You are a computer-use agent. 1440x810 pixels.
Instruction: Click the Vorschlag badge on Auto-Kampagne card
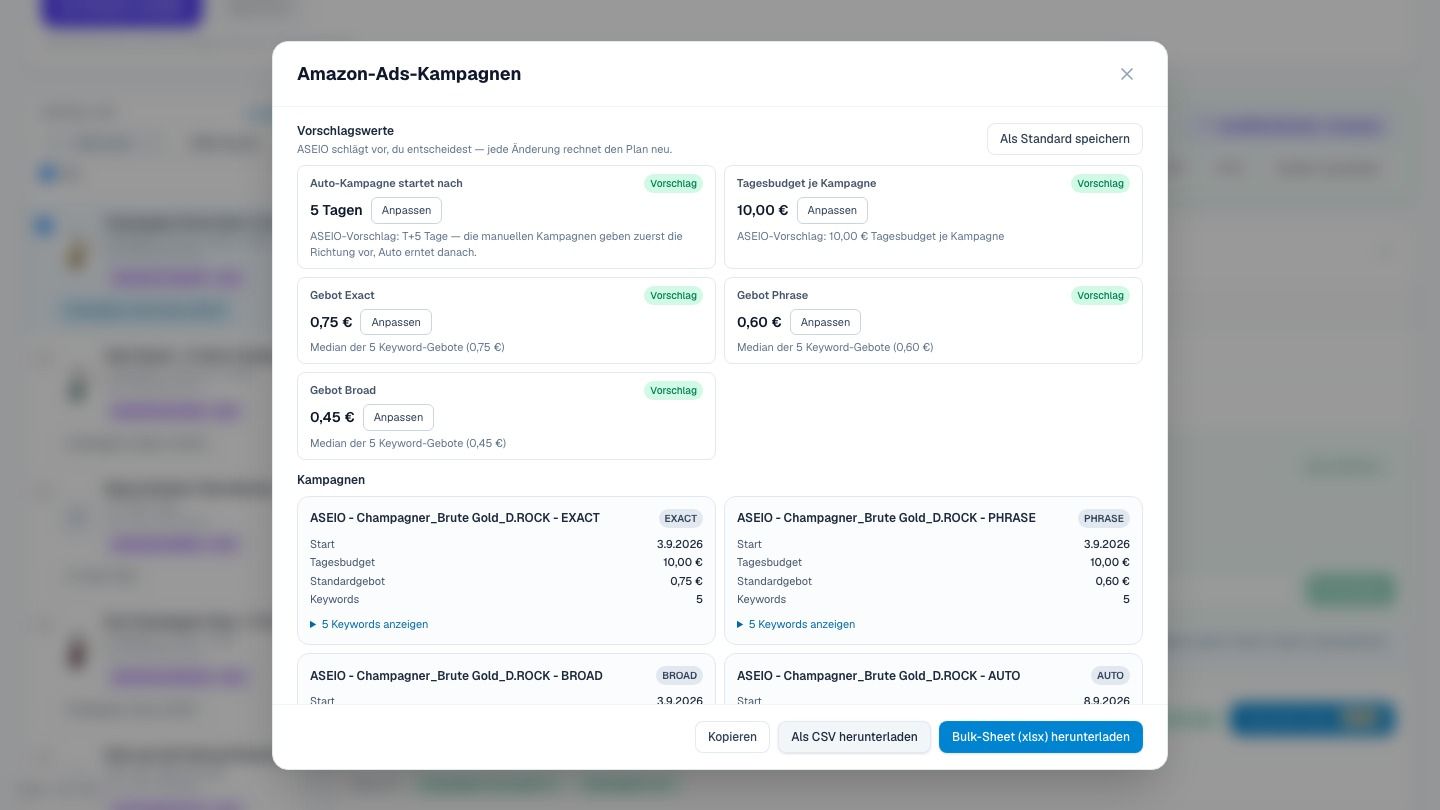click(x=673, y=183)
